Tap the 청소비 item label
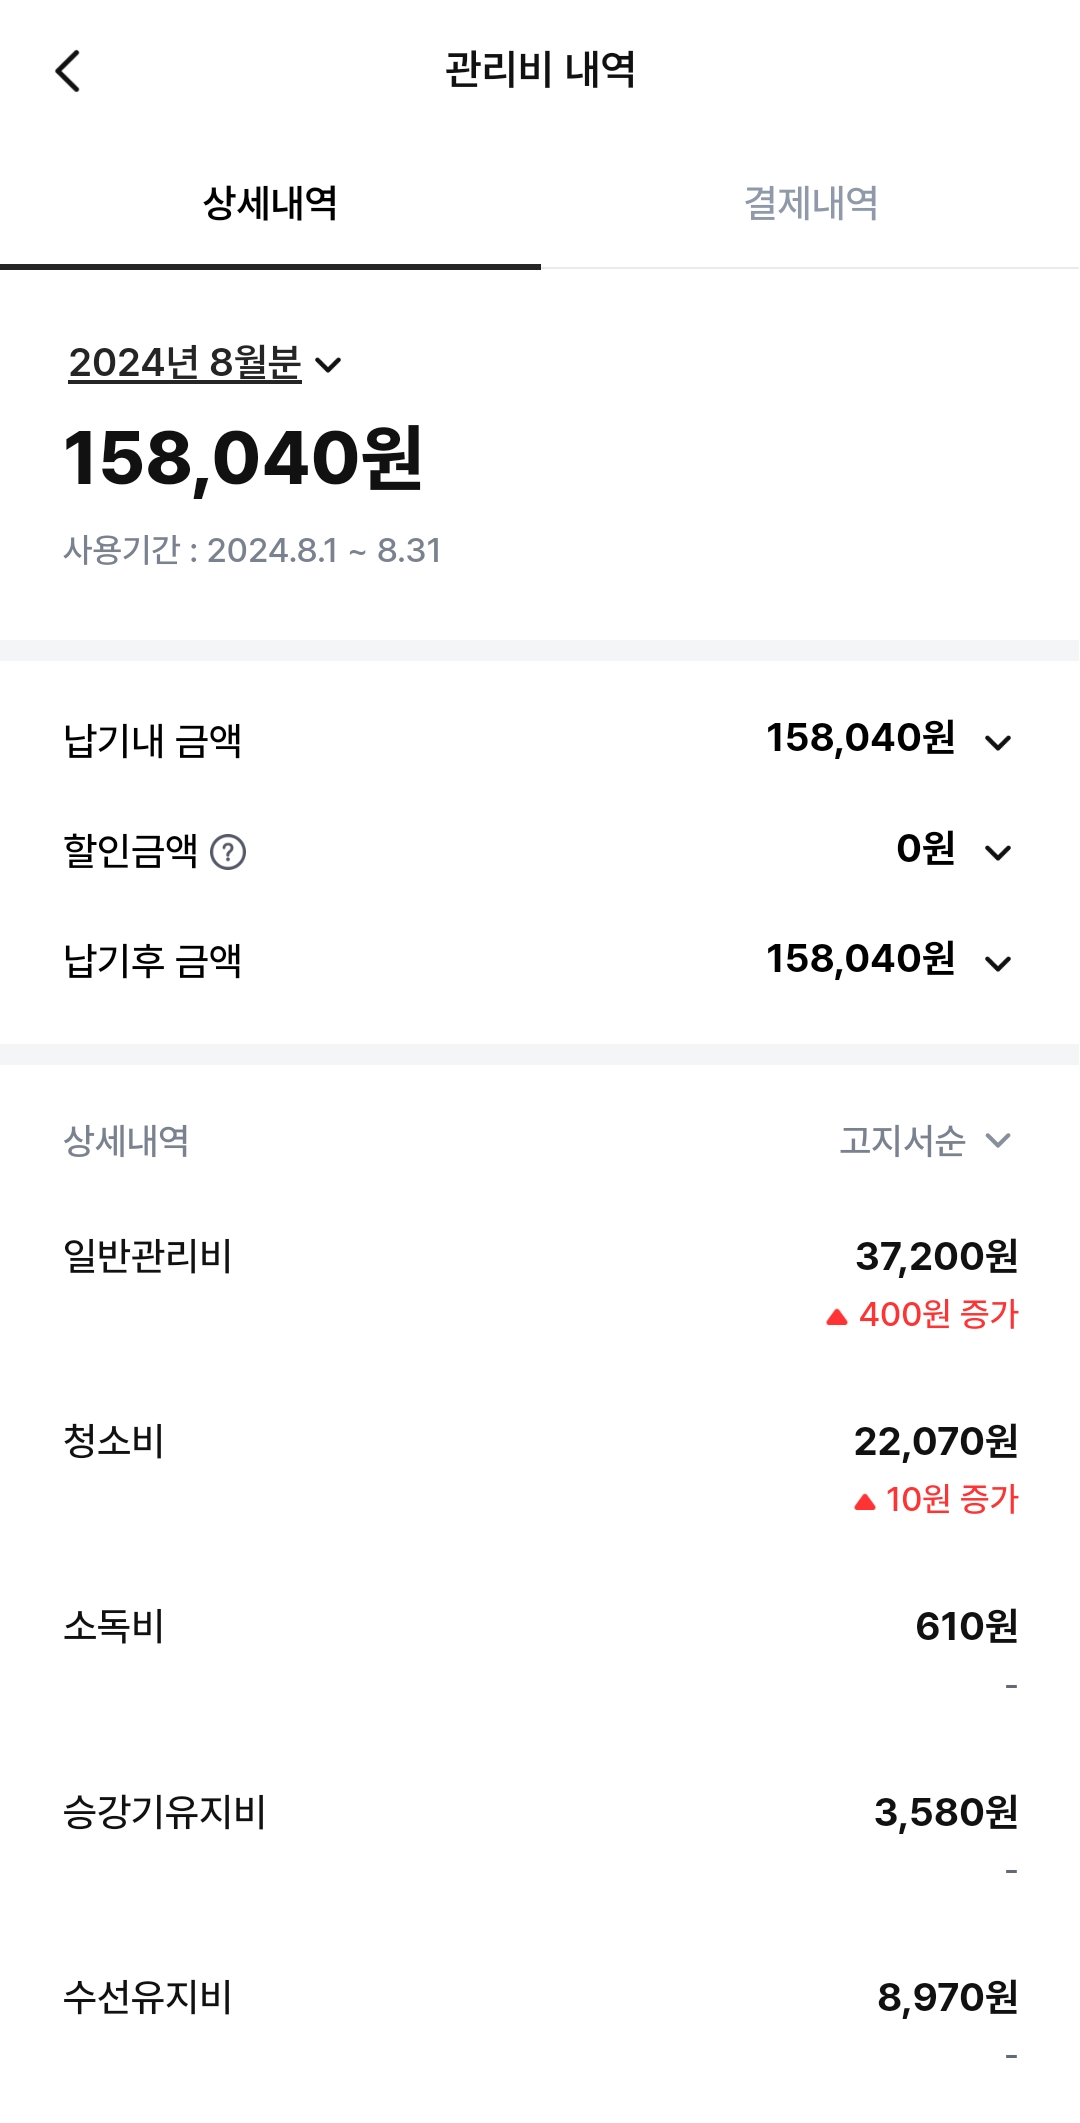The height and width of the screenshot is (2123, 1080). (114, 1441)
